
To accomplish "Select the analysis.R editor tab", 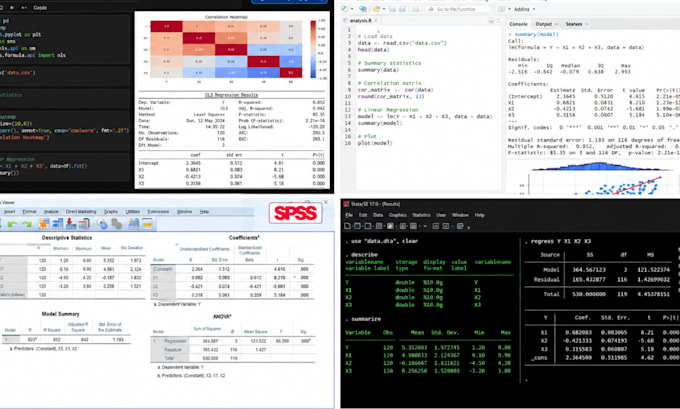I will pyautogui.click(x=360, y=20).
